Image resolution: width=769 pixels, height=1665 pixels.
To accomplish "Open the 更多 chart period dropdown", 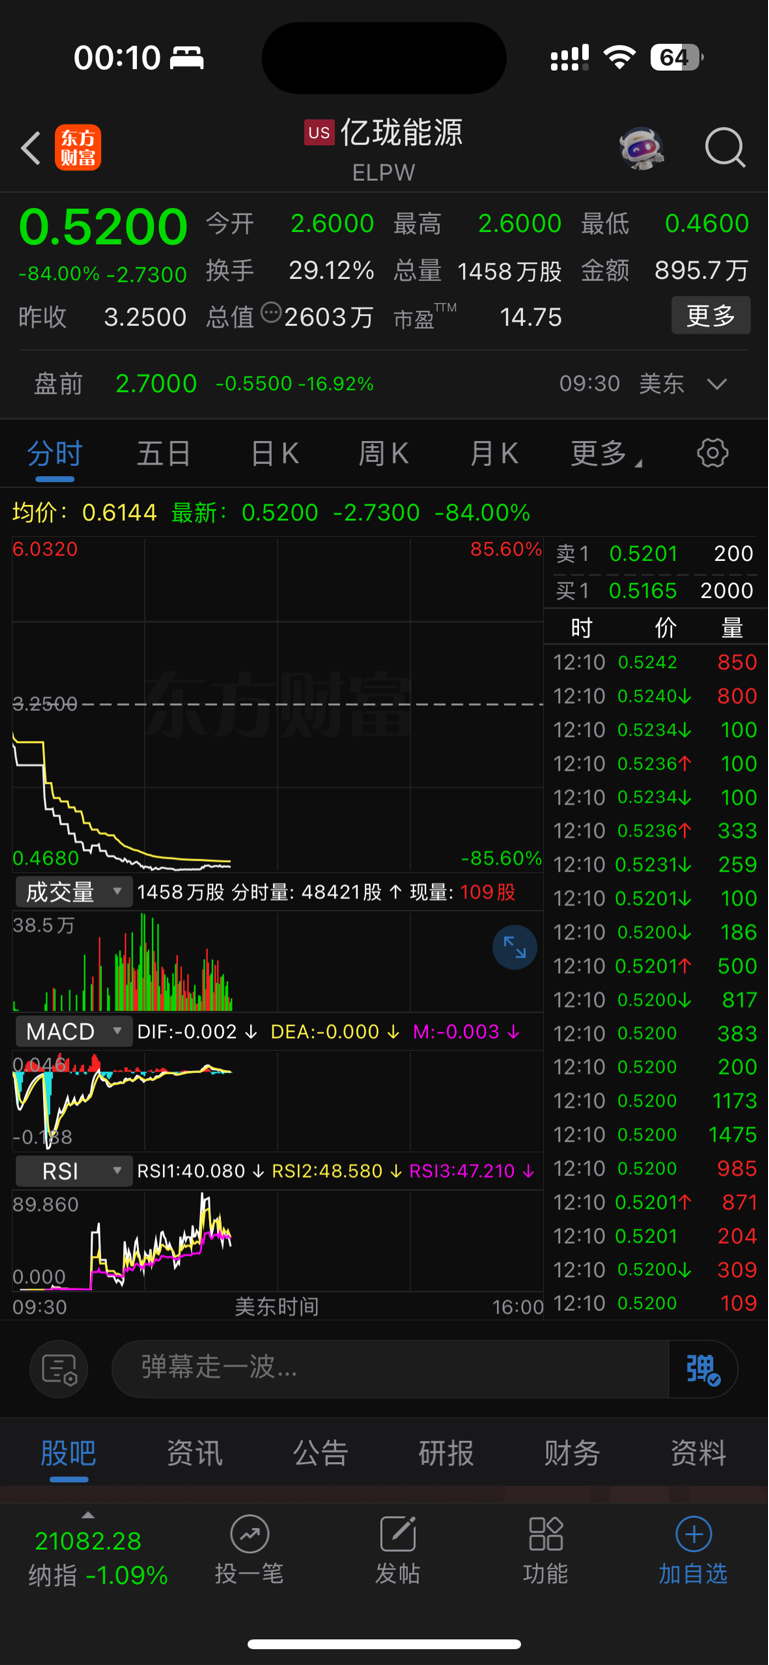I will [x=606, y=454].
